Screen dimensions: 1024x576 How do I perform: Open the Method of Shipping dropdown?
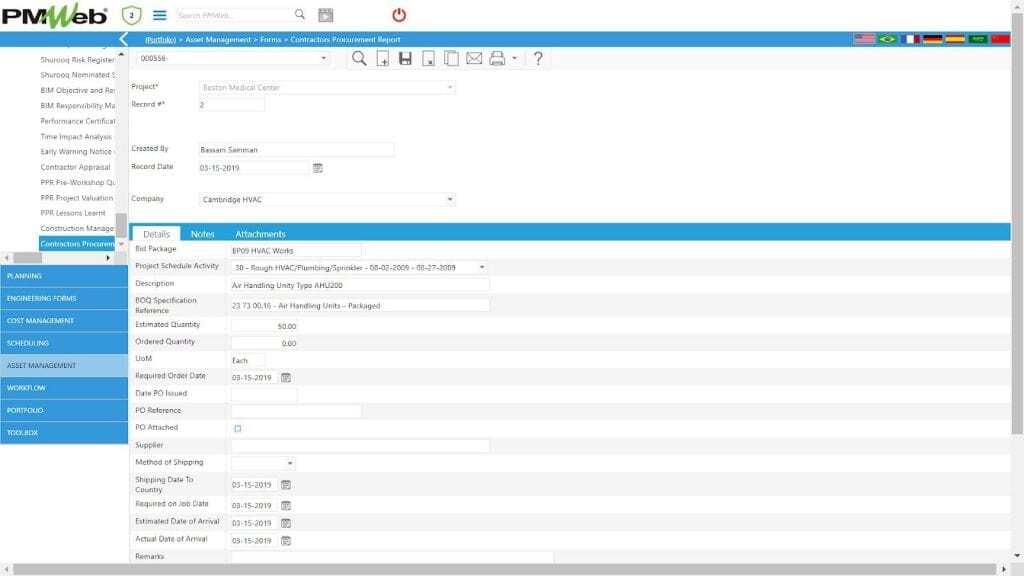click(x=290, y=463)
